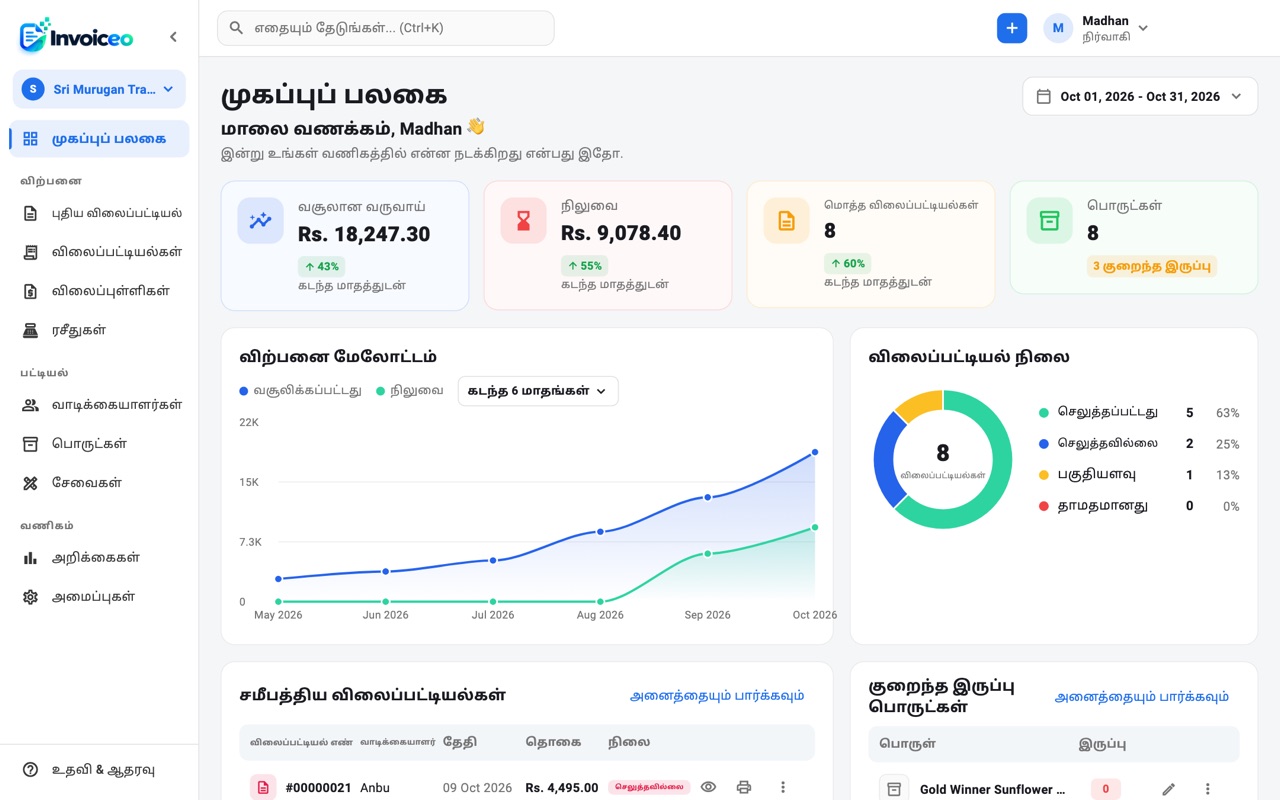This screenshot has height=800, width=1280.
Task: Click the products archive box card icon
Action: (1049, 220)
